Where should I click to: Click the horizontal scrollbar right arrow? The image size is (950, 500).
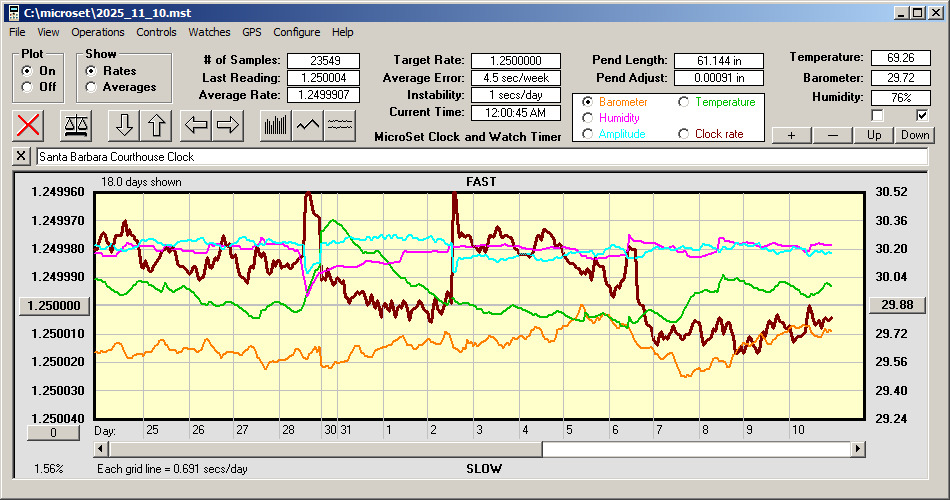(857, 449)
